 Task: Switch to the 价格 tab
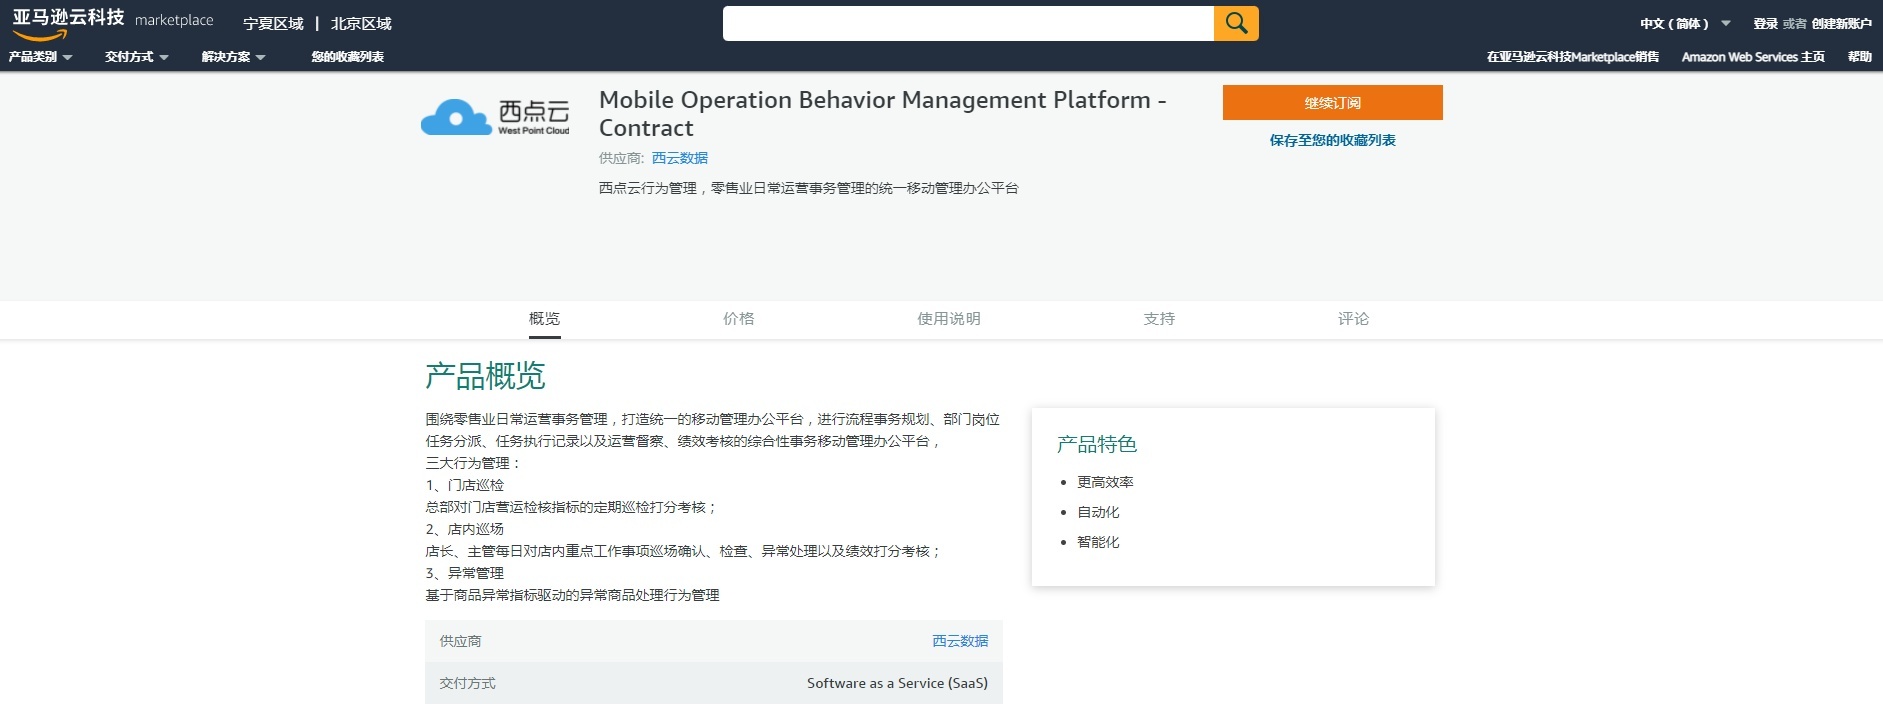point(738,319)
